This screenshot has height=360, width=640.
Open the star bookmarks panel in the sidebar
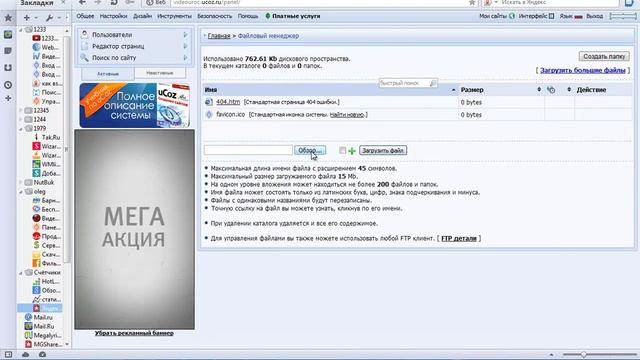tap(8, 18)
